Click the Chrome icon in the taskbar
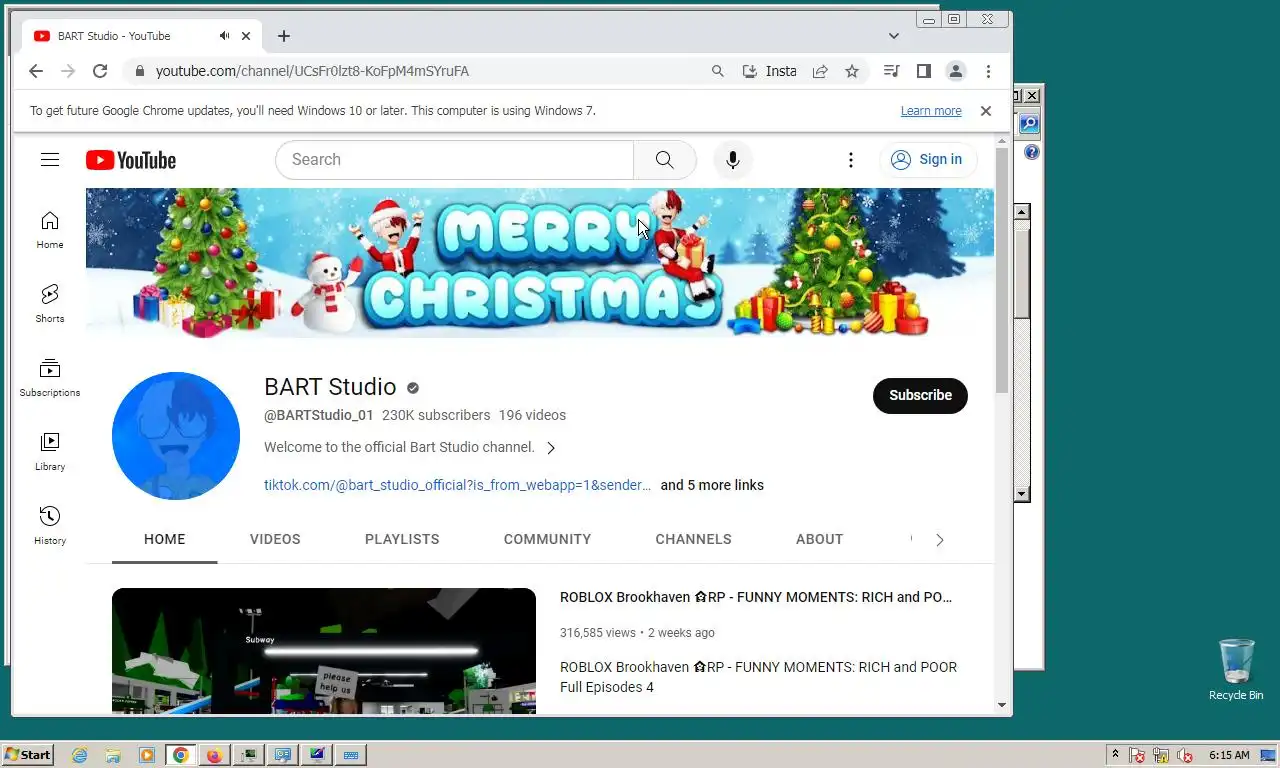The height and width of the screenshot is (768, 1280). 181,755
